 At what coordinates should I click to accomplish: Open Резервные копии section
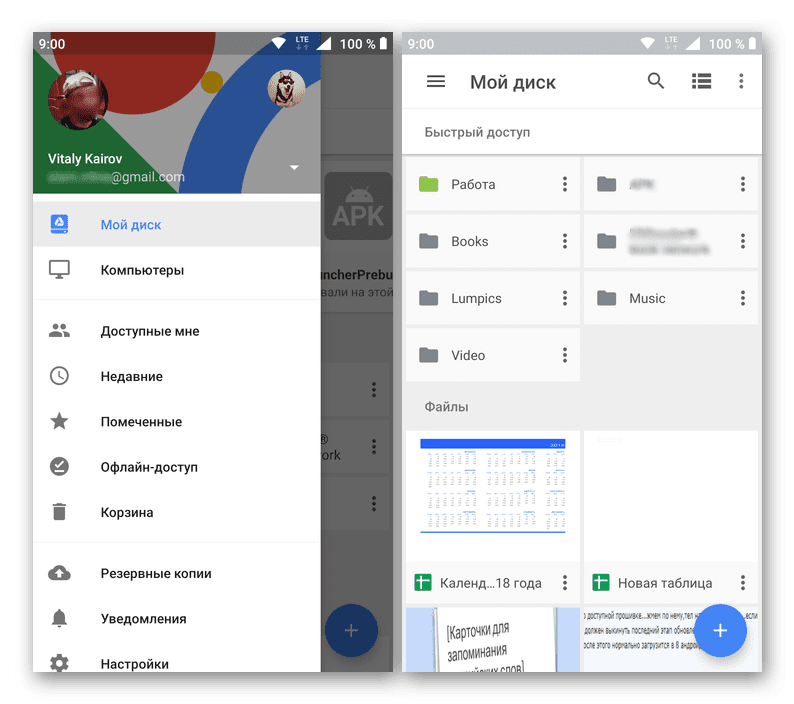pyautogui.click(x=177, y=573)
